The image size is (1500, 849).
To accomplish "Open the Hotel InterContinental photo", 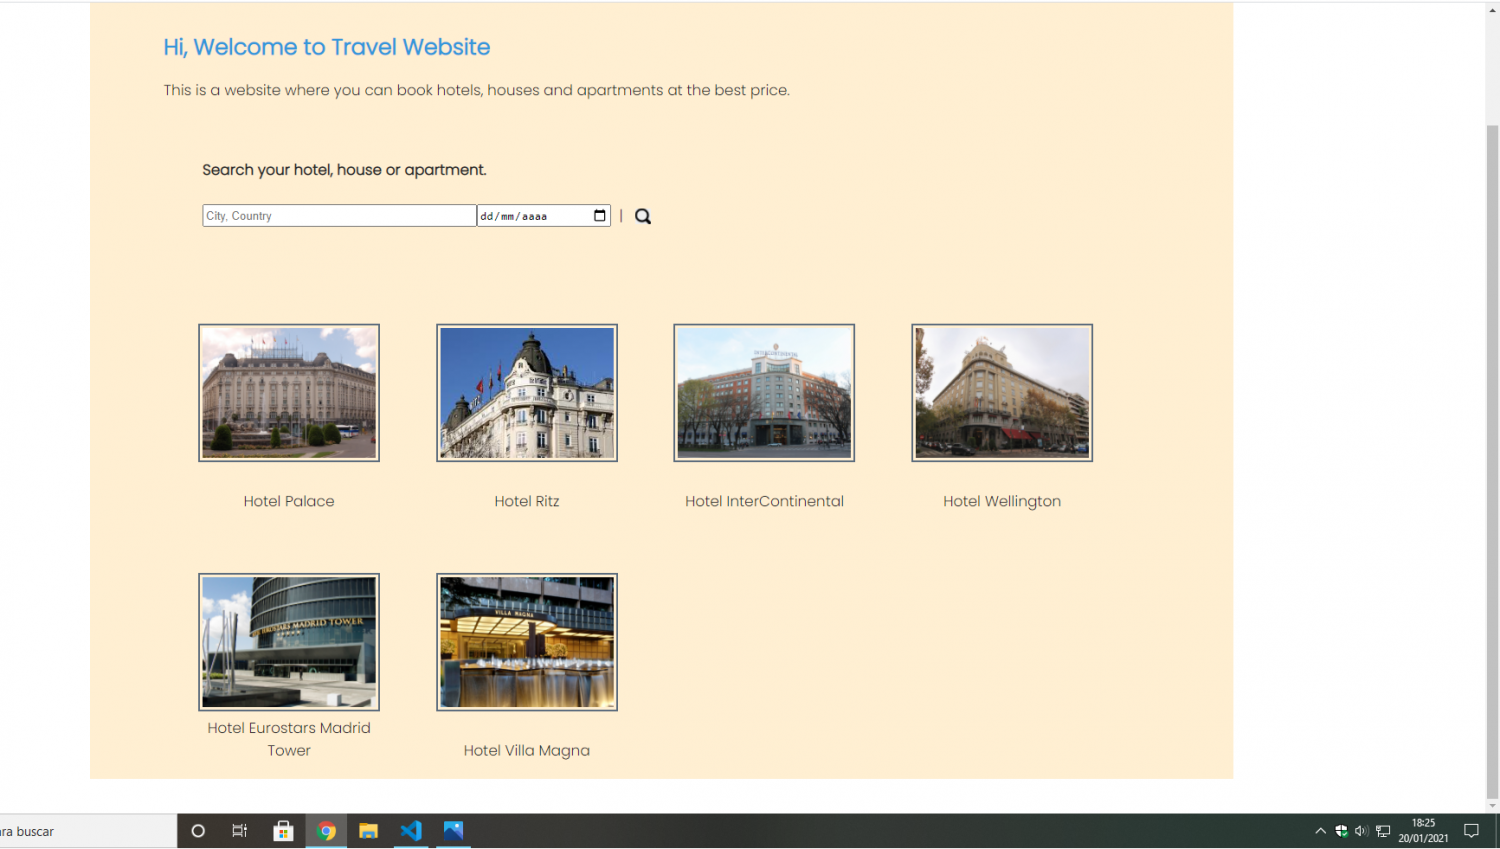I will (764, 392).
